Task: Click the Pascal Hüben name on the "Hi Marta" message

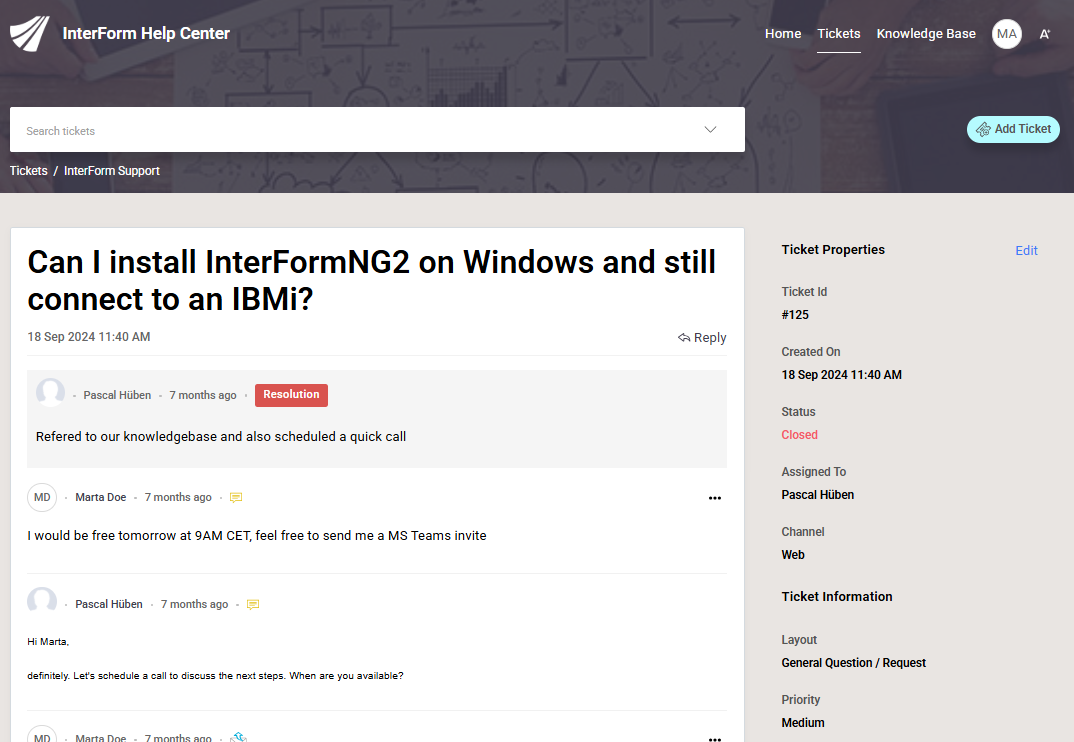Action: [x=109, y=604]
